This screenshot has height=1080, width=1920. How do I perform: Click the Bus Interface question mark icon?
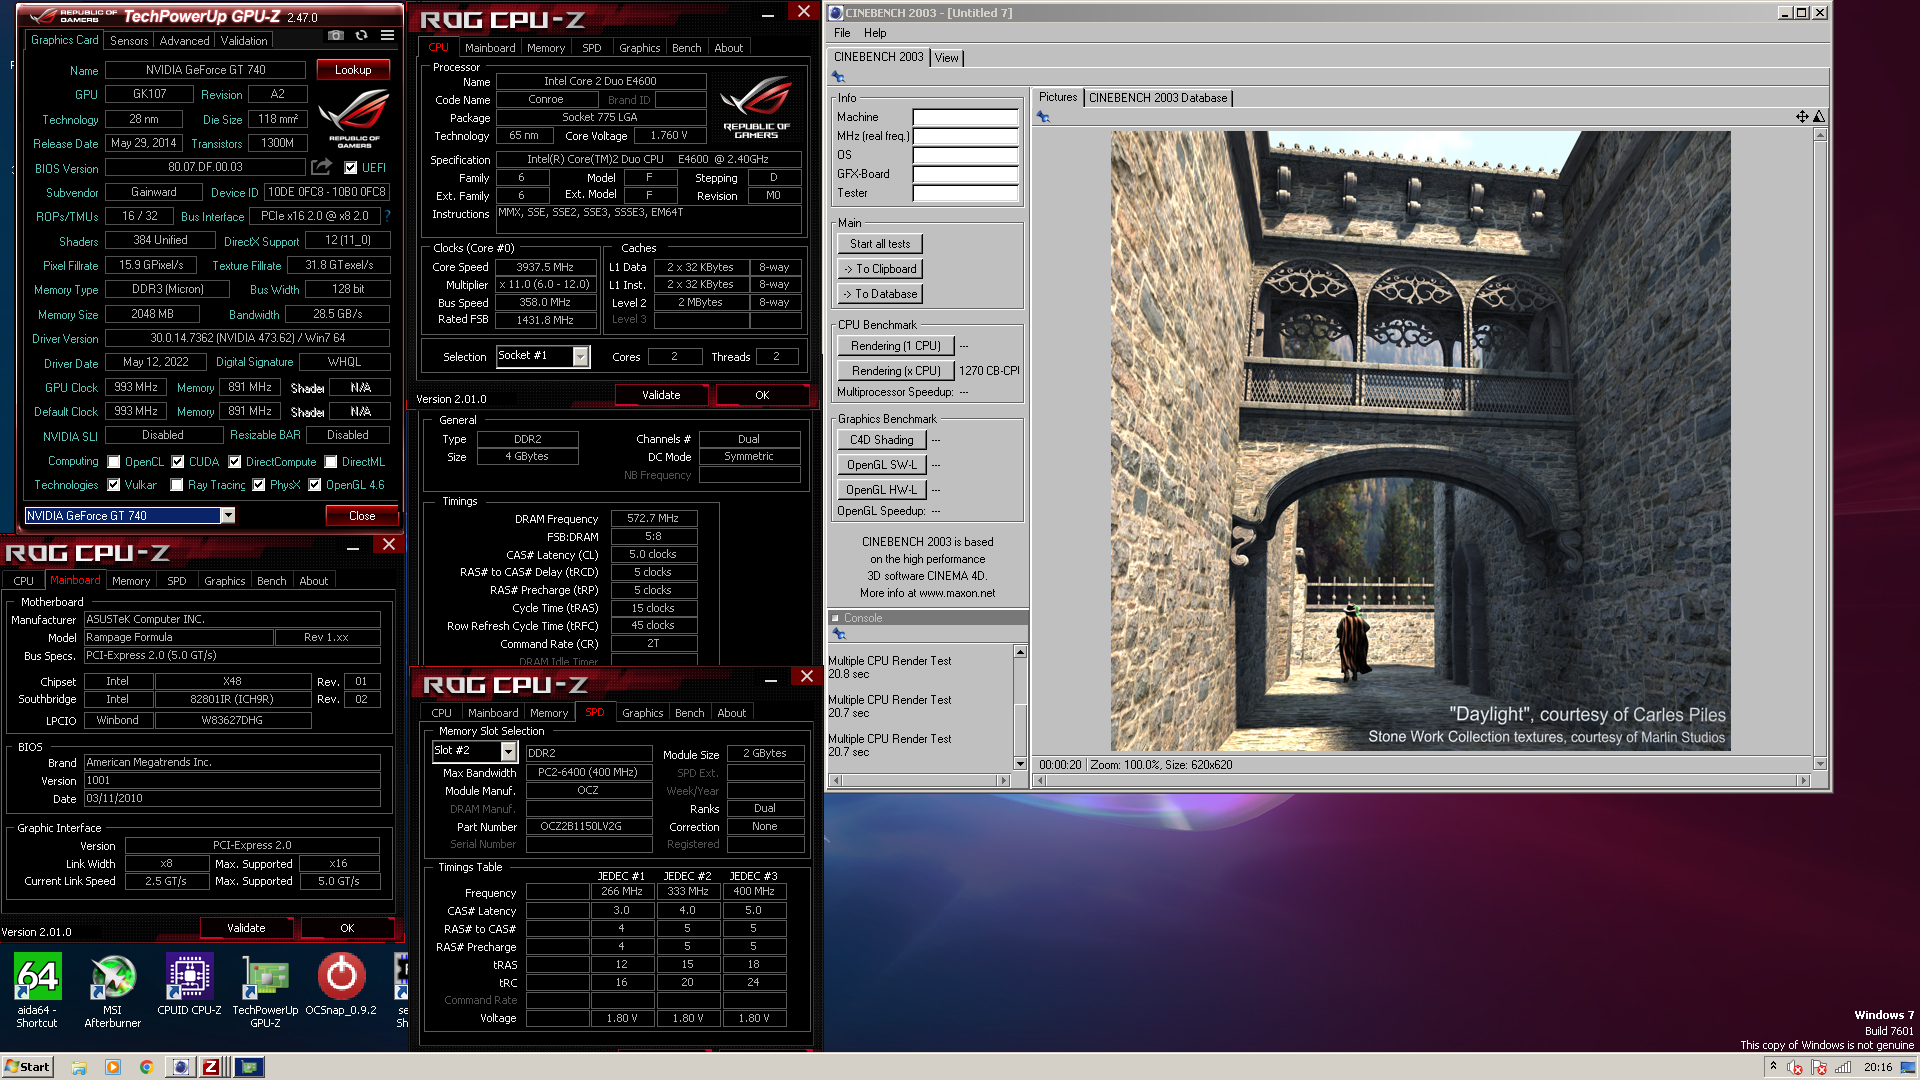coord(387,216)
